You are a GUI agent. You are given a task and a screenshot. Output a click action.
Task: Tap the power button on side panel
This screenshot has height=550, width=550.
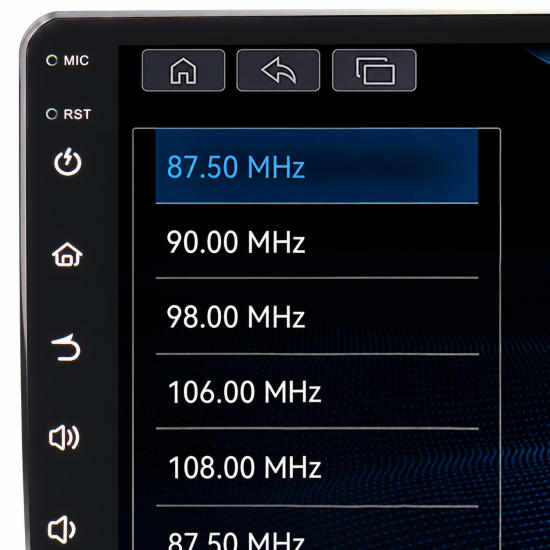click(68, 162)
